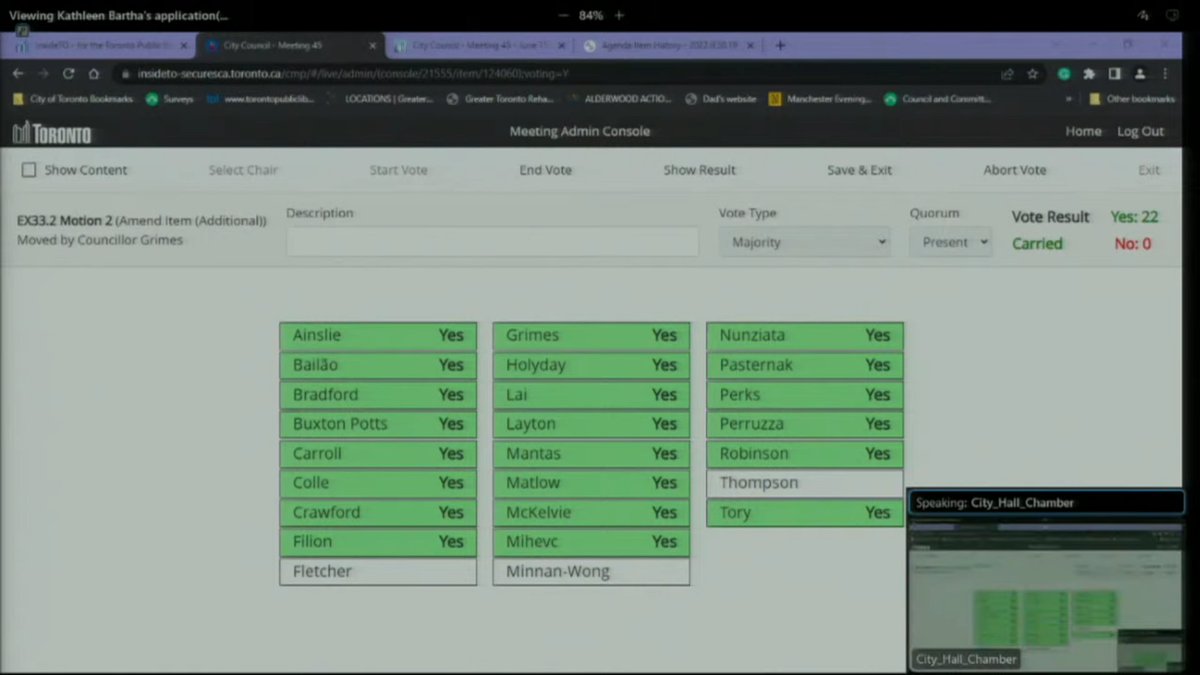This screenshot has height=675, width=1200.
Task: Open a new tab with plus button
Action: click(780, 45)
